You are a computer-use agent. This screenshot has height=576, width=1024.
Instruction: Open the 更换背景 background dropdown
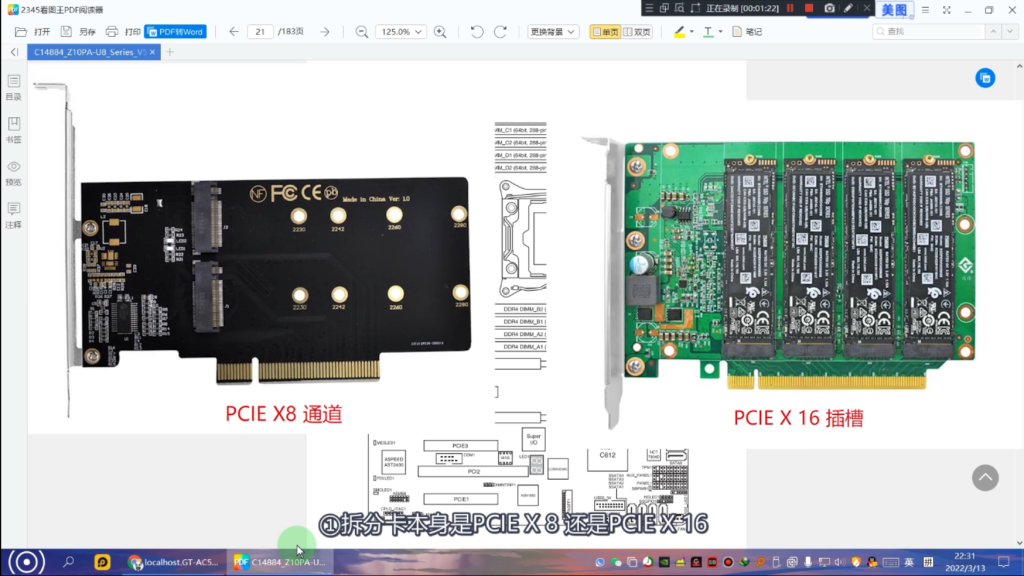553,32
